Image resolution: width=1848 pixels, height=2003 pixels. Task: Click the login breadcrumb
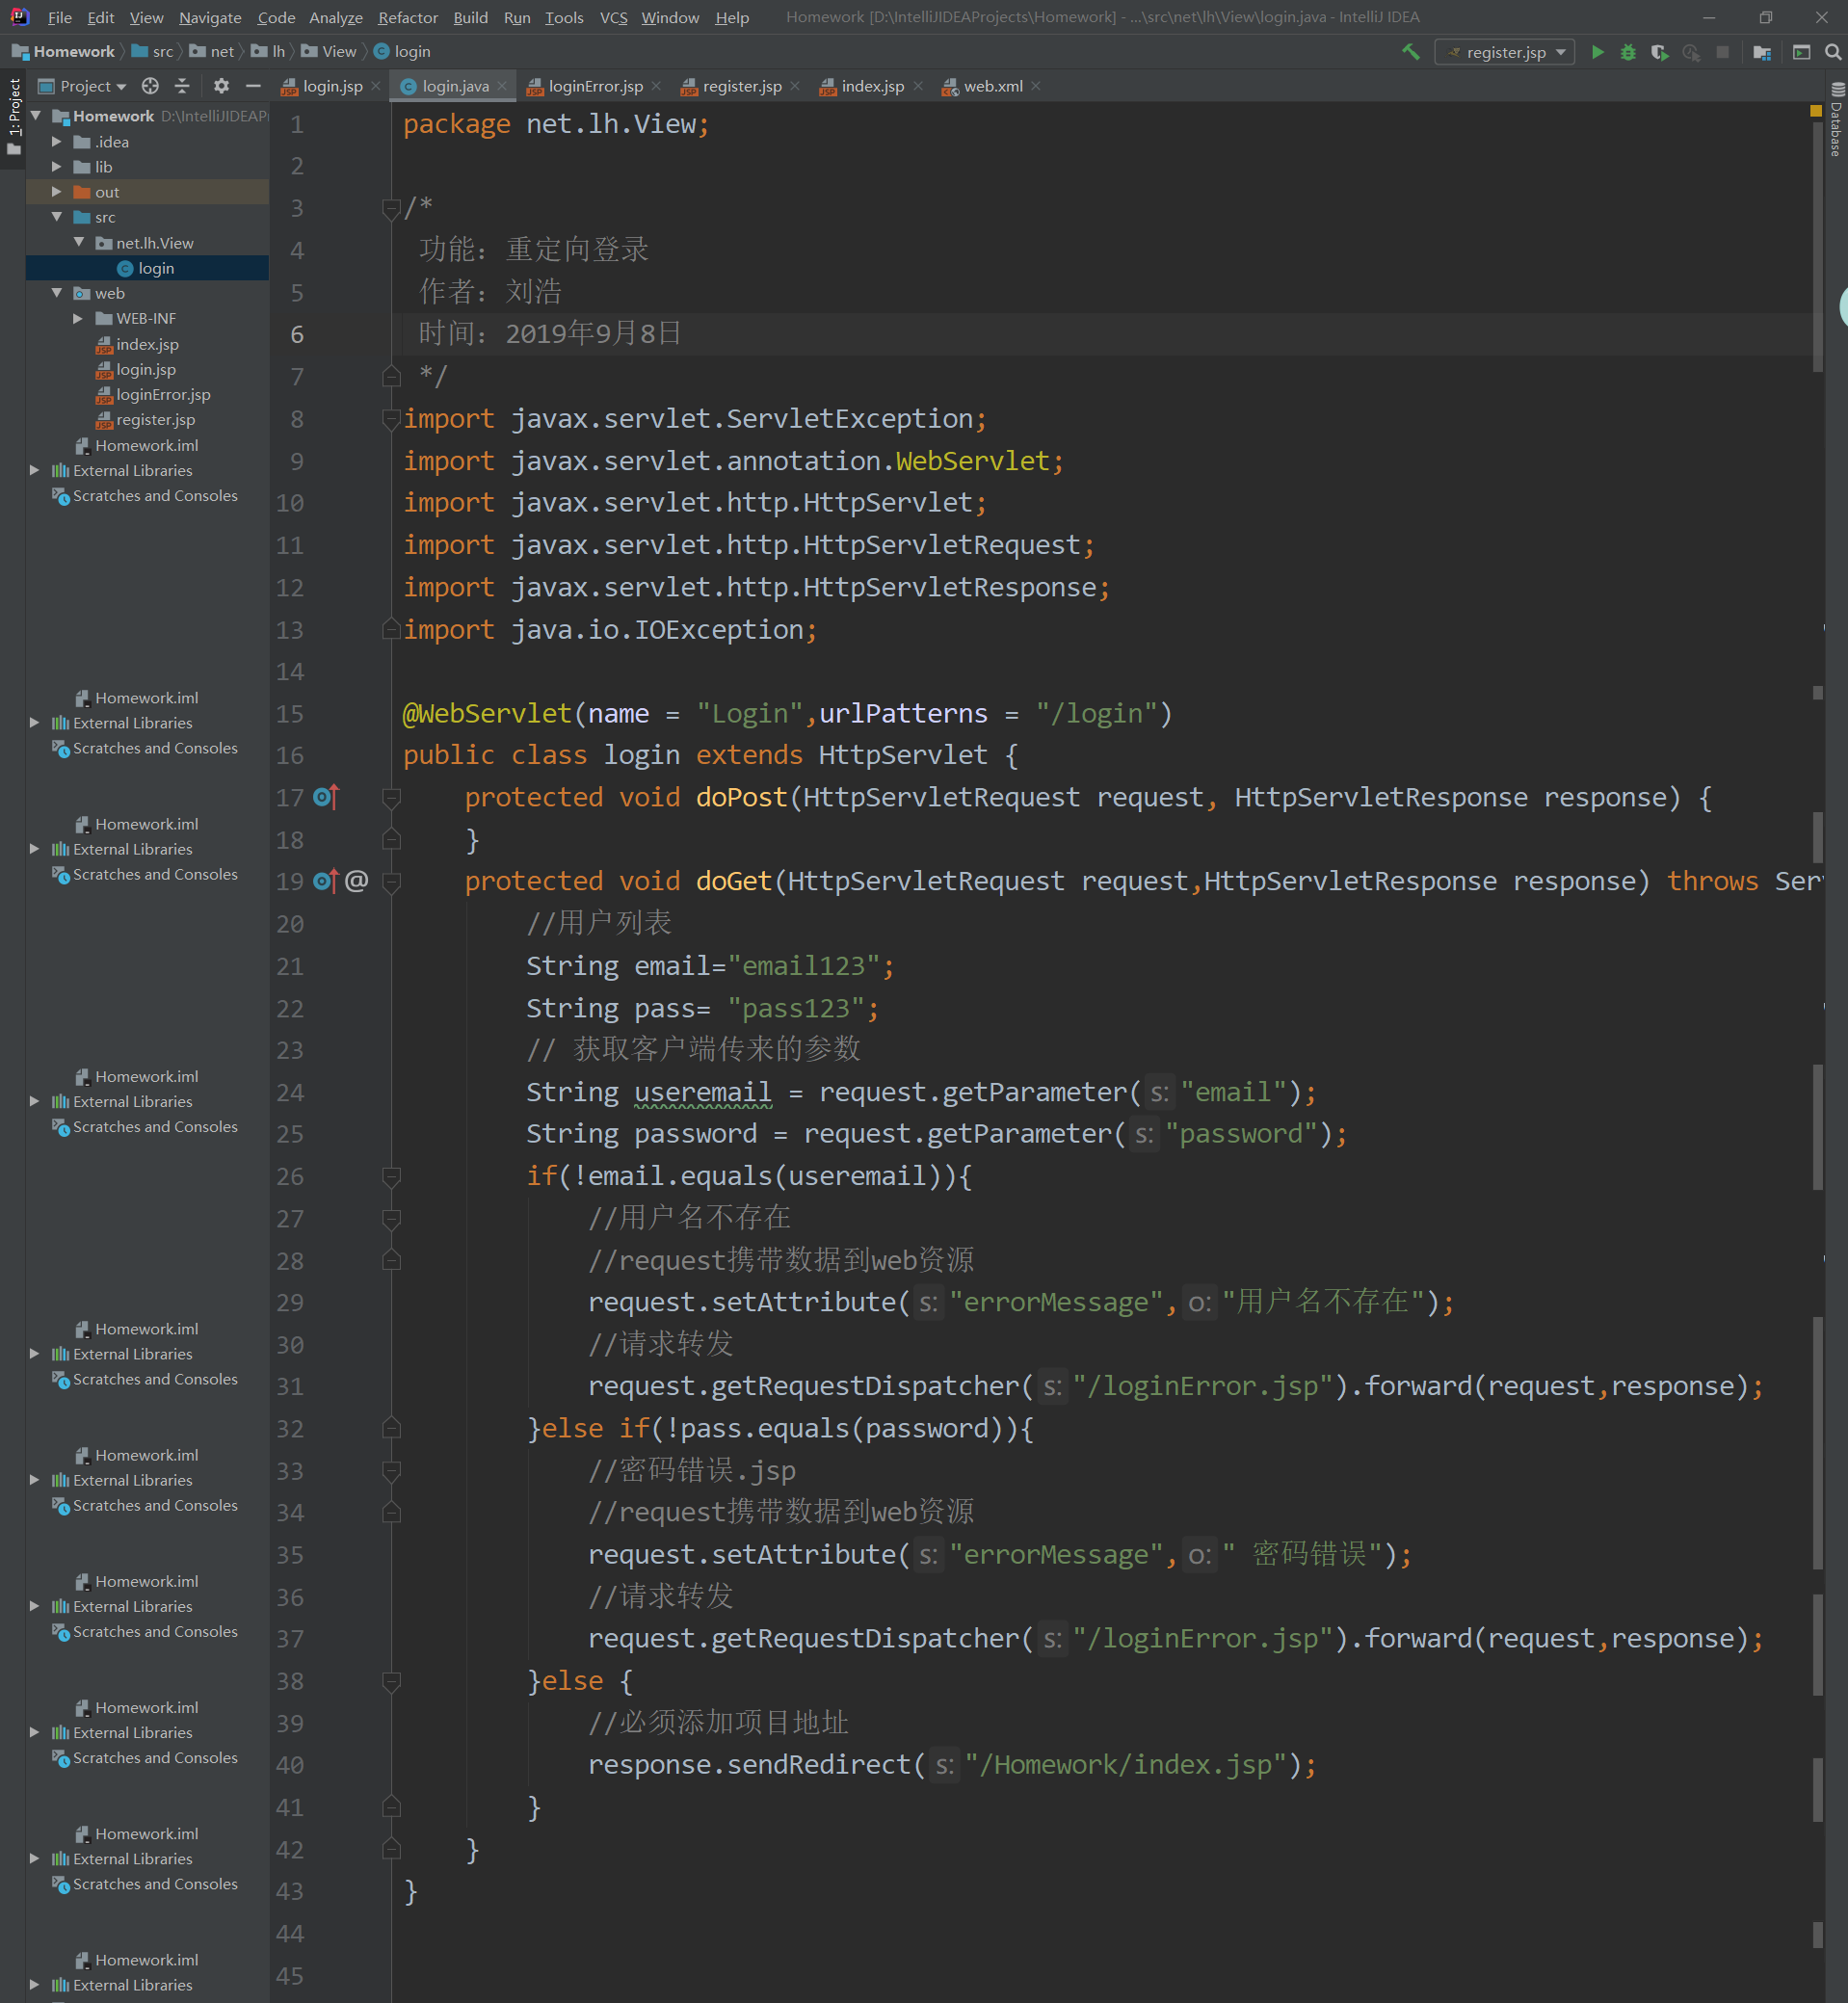[402, 51]
